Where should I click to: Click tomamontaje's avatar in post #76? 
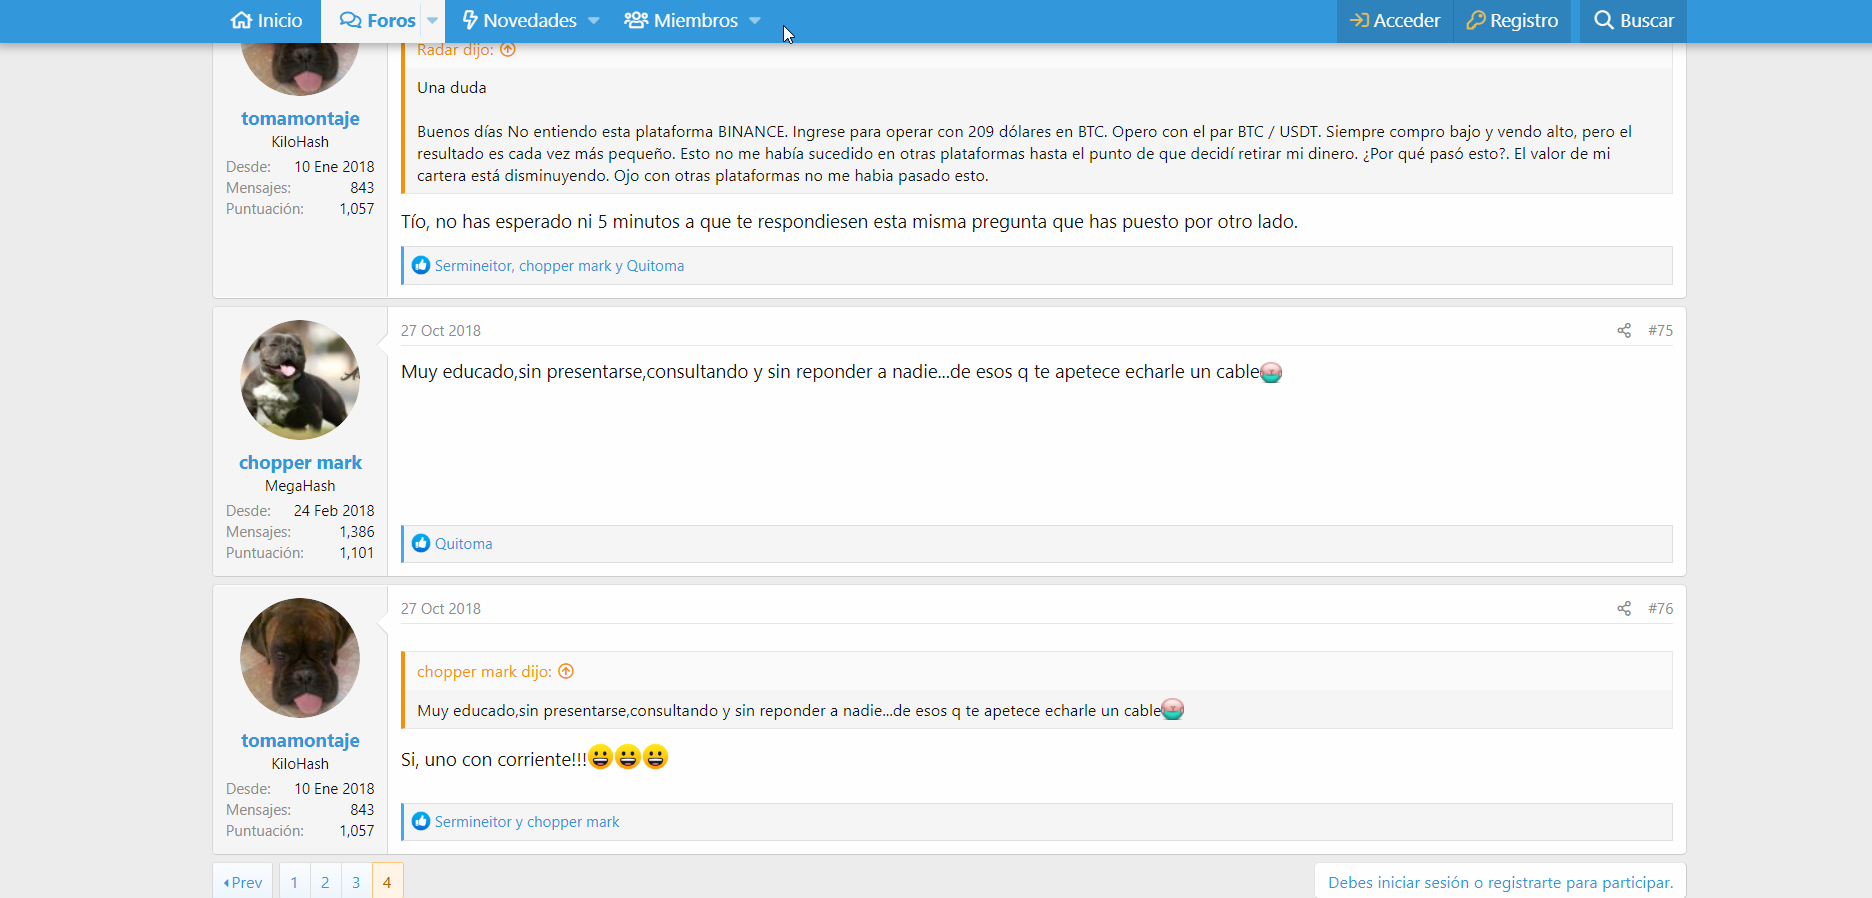(300, 658)
